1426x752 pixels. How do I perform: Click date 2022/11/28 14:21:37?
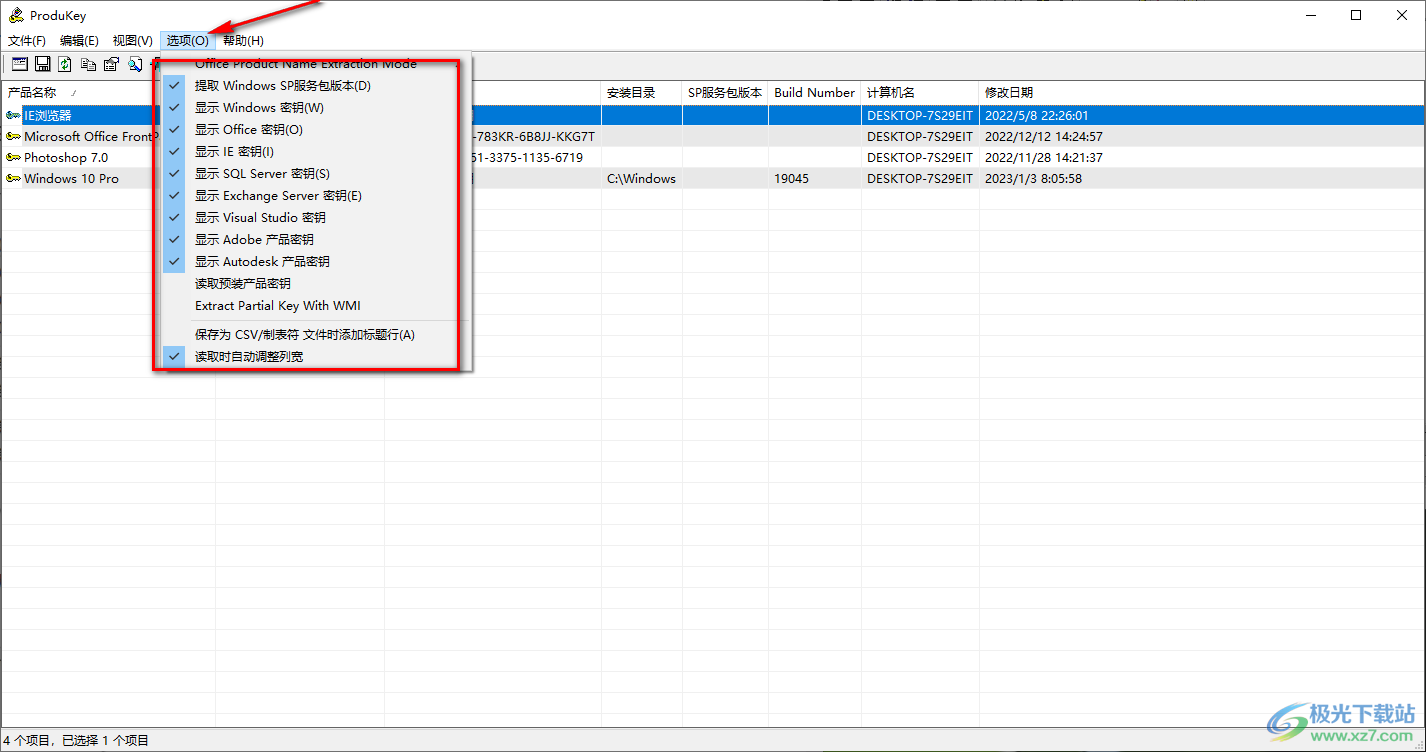pyautogui.click(x=1043, y=157)
